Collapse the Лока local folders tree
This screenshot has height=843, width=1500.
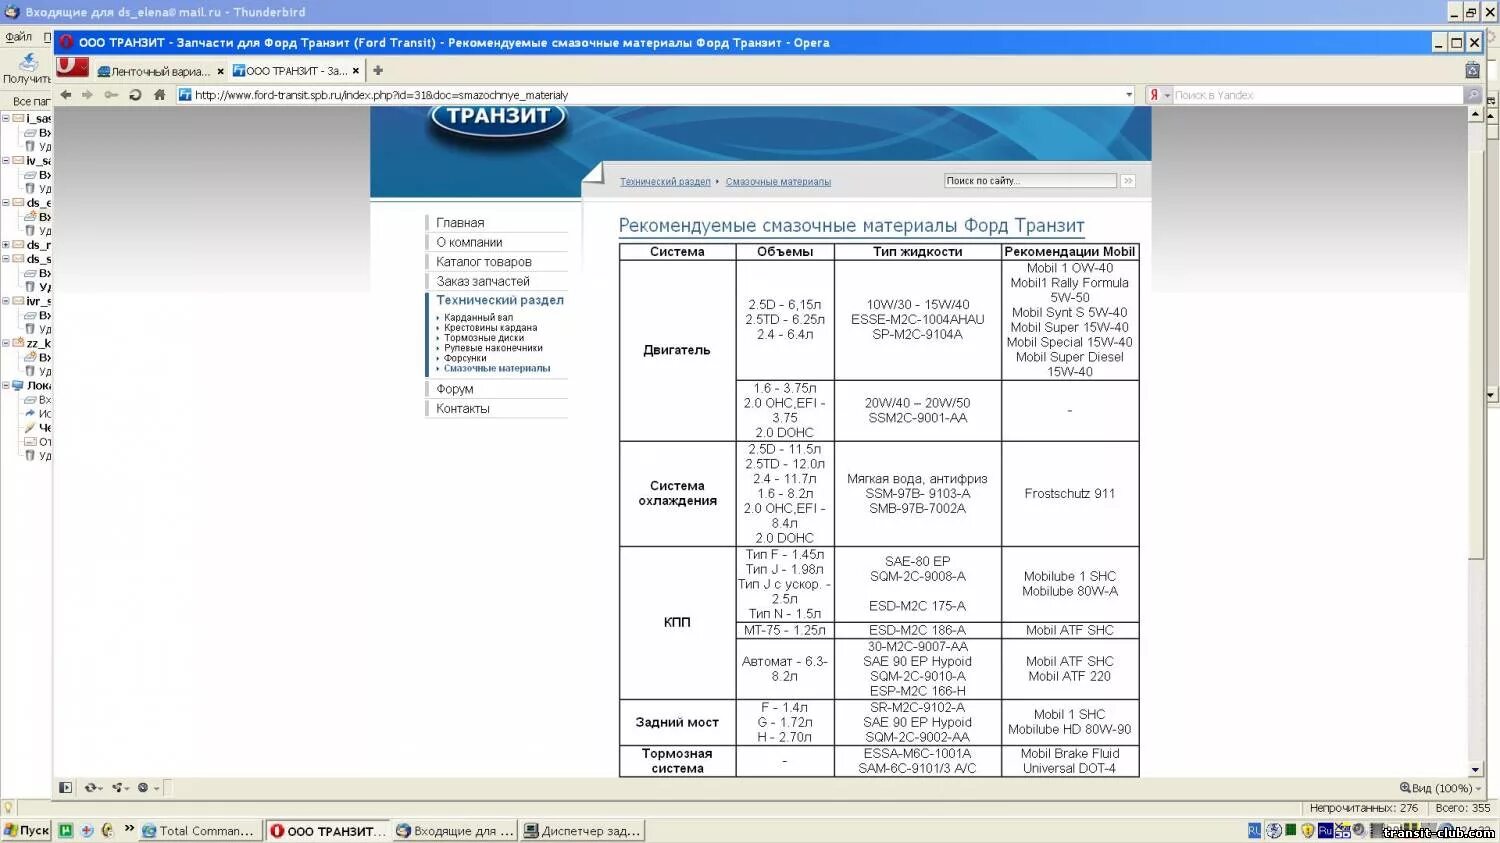coord(6,384)
